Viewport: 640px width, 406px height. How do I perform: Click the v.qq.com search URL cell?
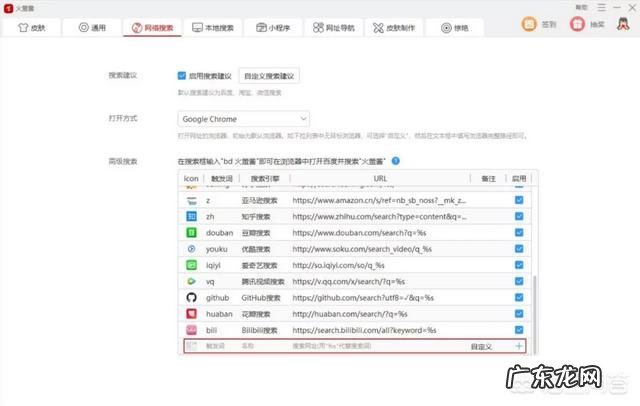click(349, 282)
